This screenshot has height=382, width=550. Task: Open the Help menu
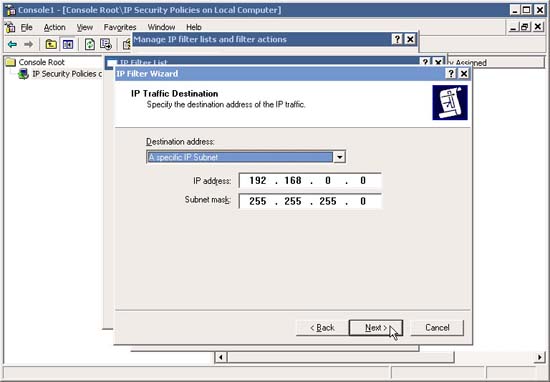(x=194, y=27)
